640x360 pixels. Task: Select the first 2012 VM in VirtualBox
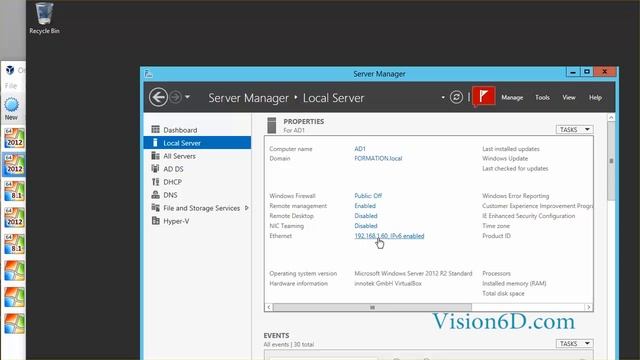point(14,138)
